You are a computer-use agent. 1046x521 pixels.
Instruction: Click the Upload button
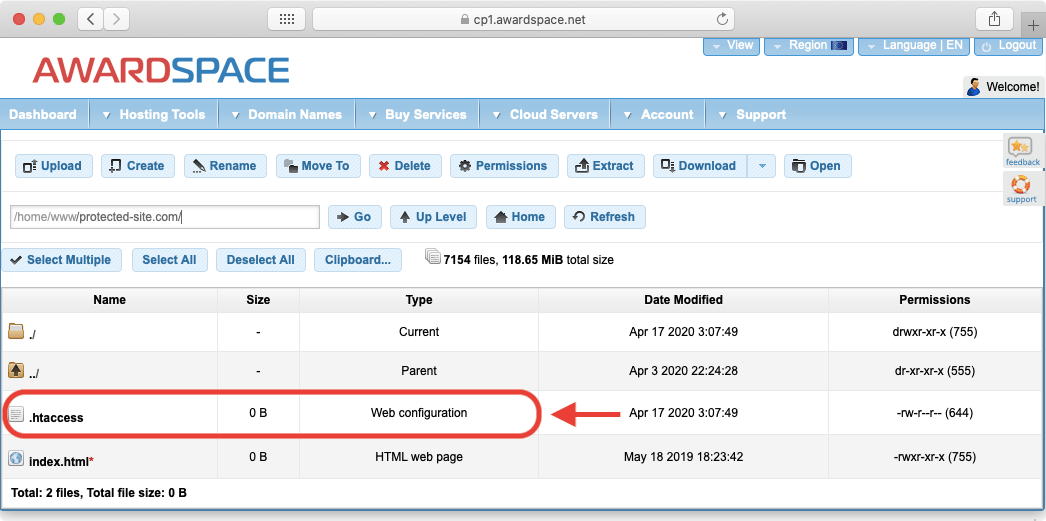(52, 166)
